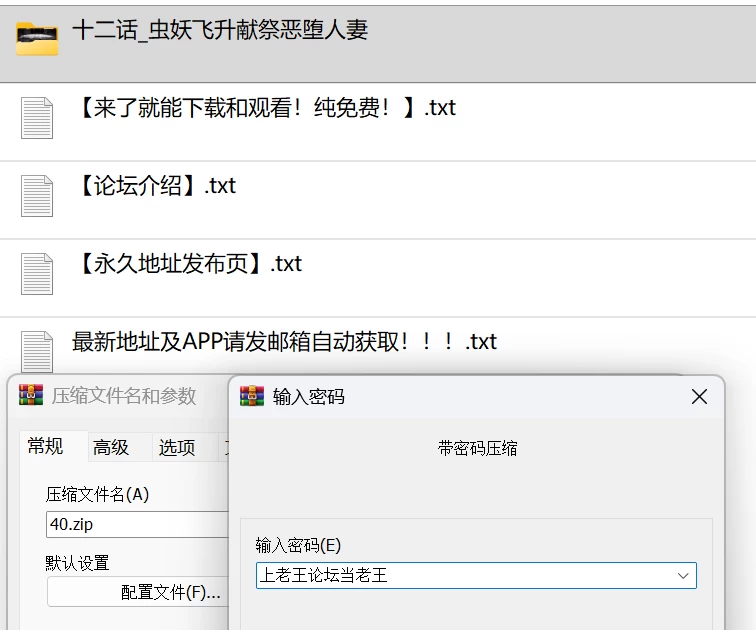Switch to the 常规 tab
This screenshot has height=630, width=756.
45,446
